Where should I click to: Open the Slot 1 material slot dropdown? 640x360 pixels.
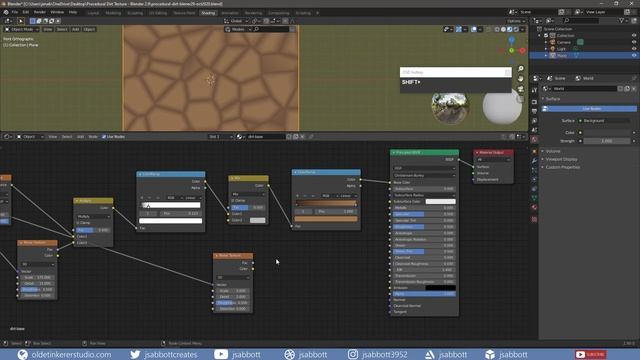[220, 137]
